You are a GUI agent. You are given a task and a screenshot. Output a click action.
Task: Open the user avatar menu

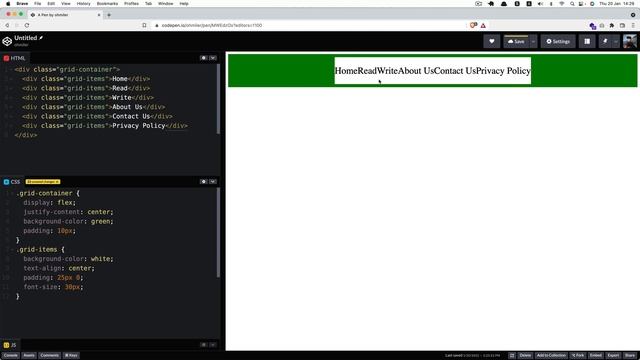[630, 41]
